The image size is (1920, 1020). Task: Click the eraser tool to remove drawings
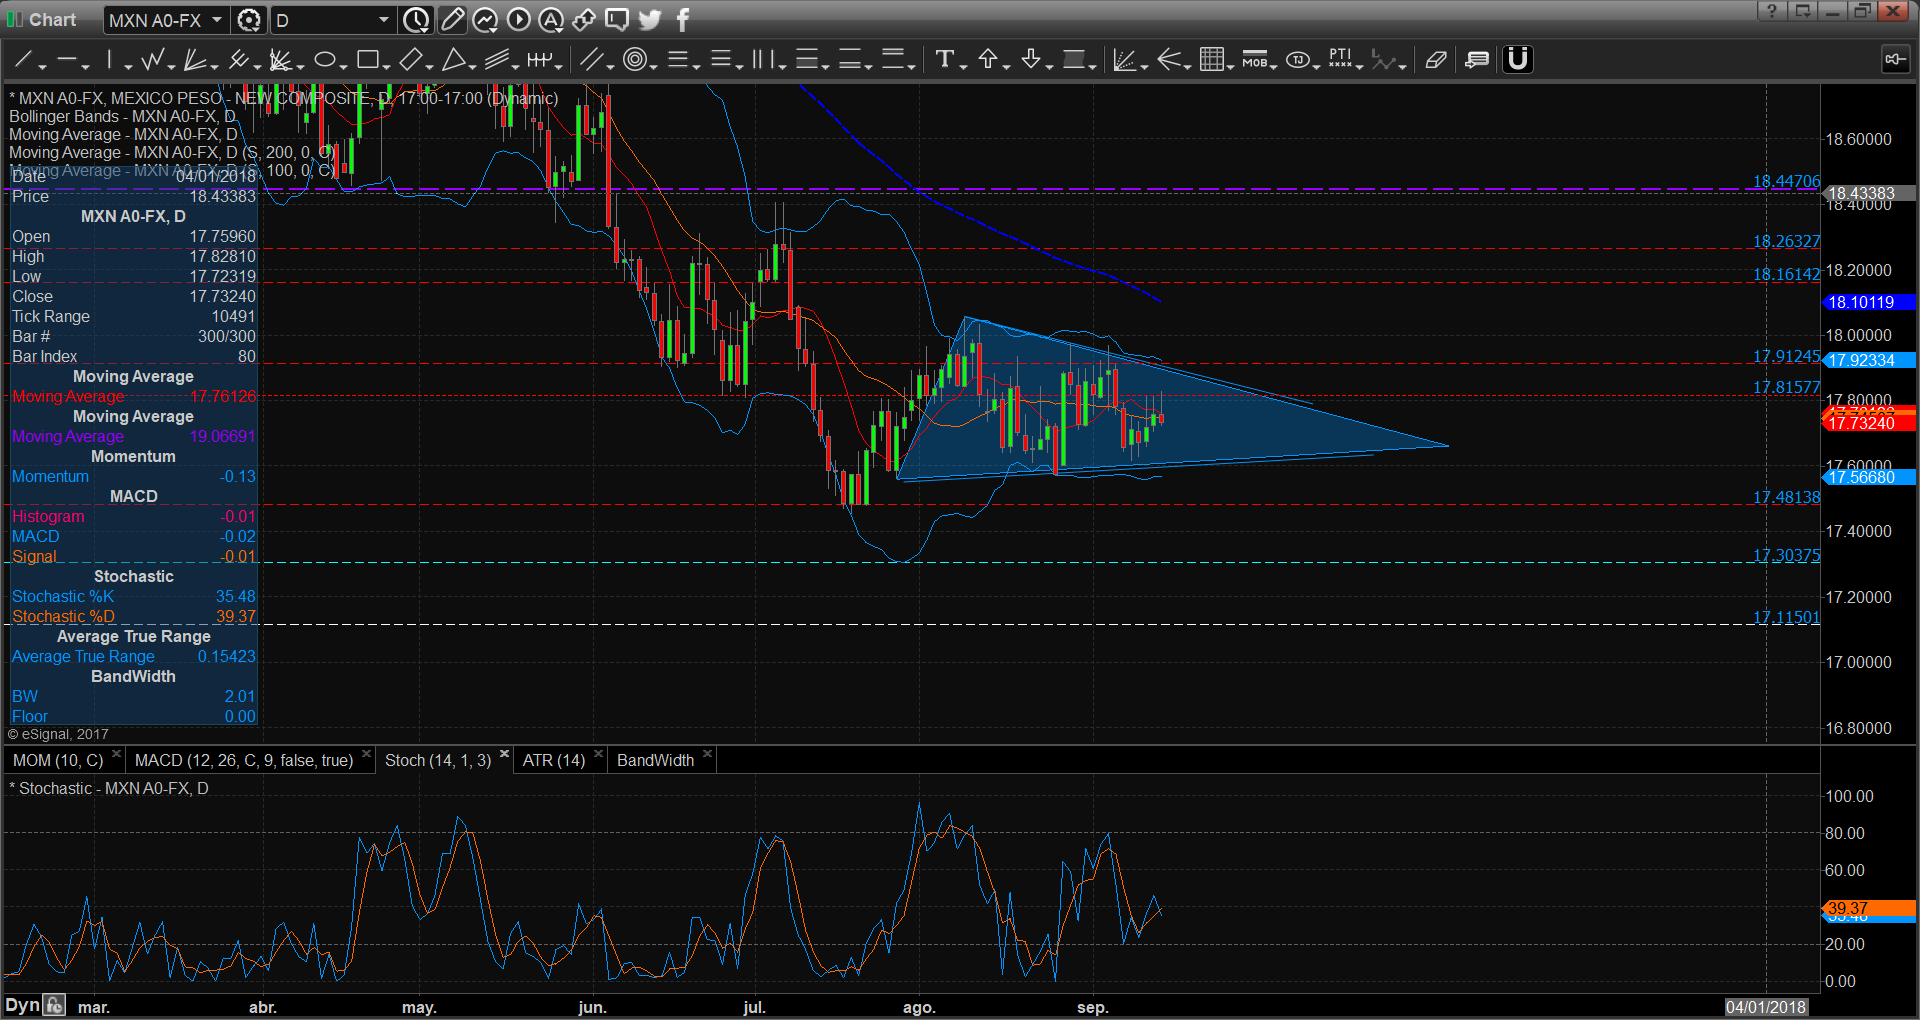1436,60
